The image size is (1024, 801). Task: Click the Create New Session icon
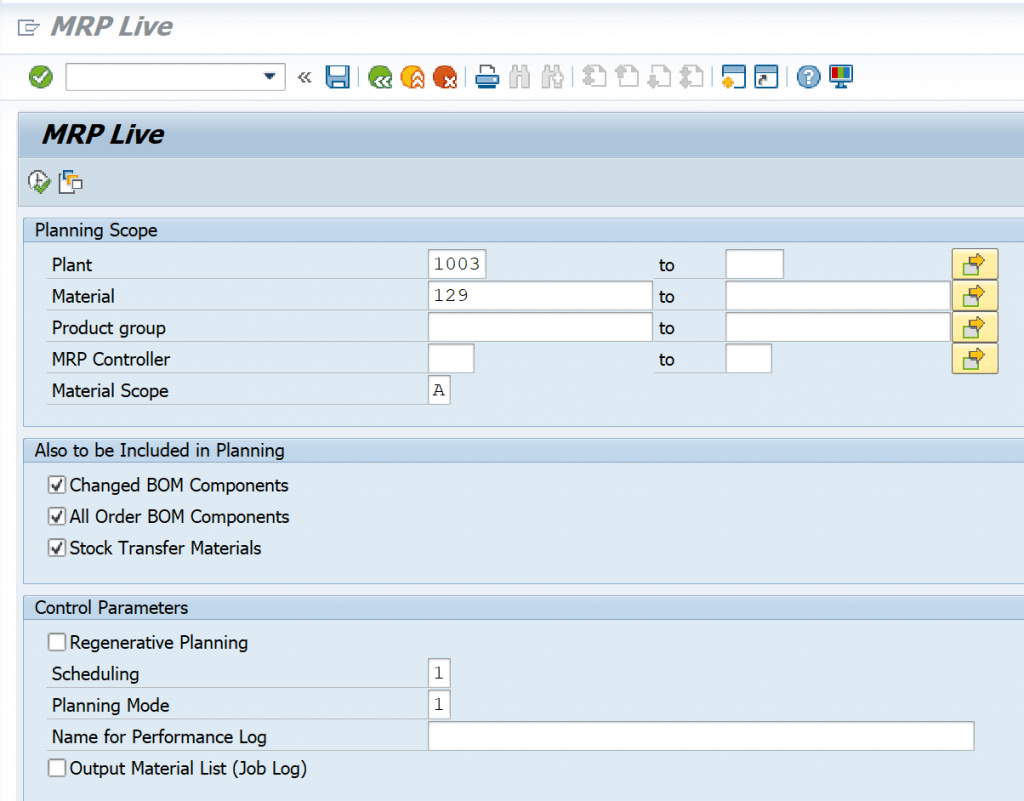(733, 77)
